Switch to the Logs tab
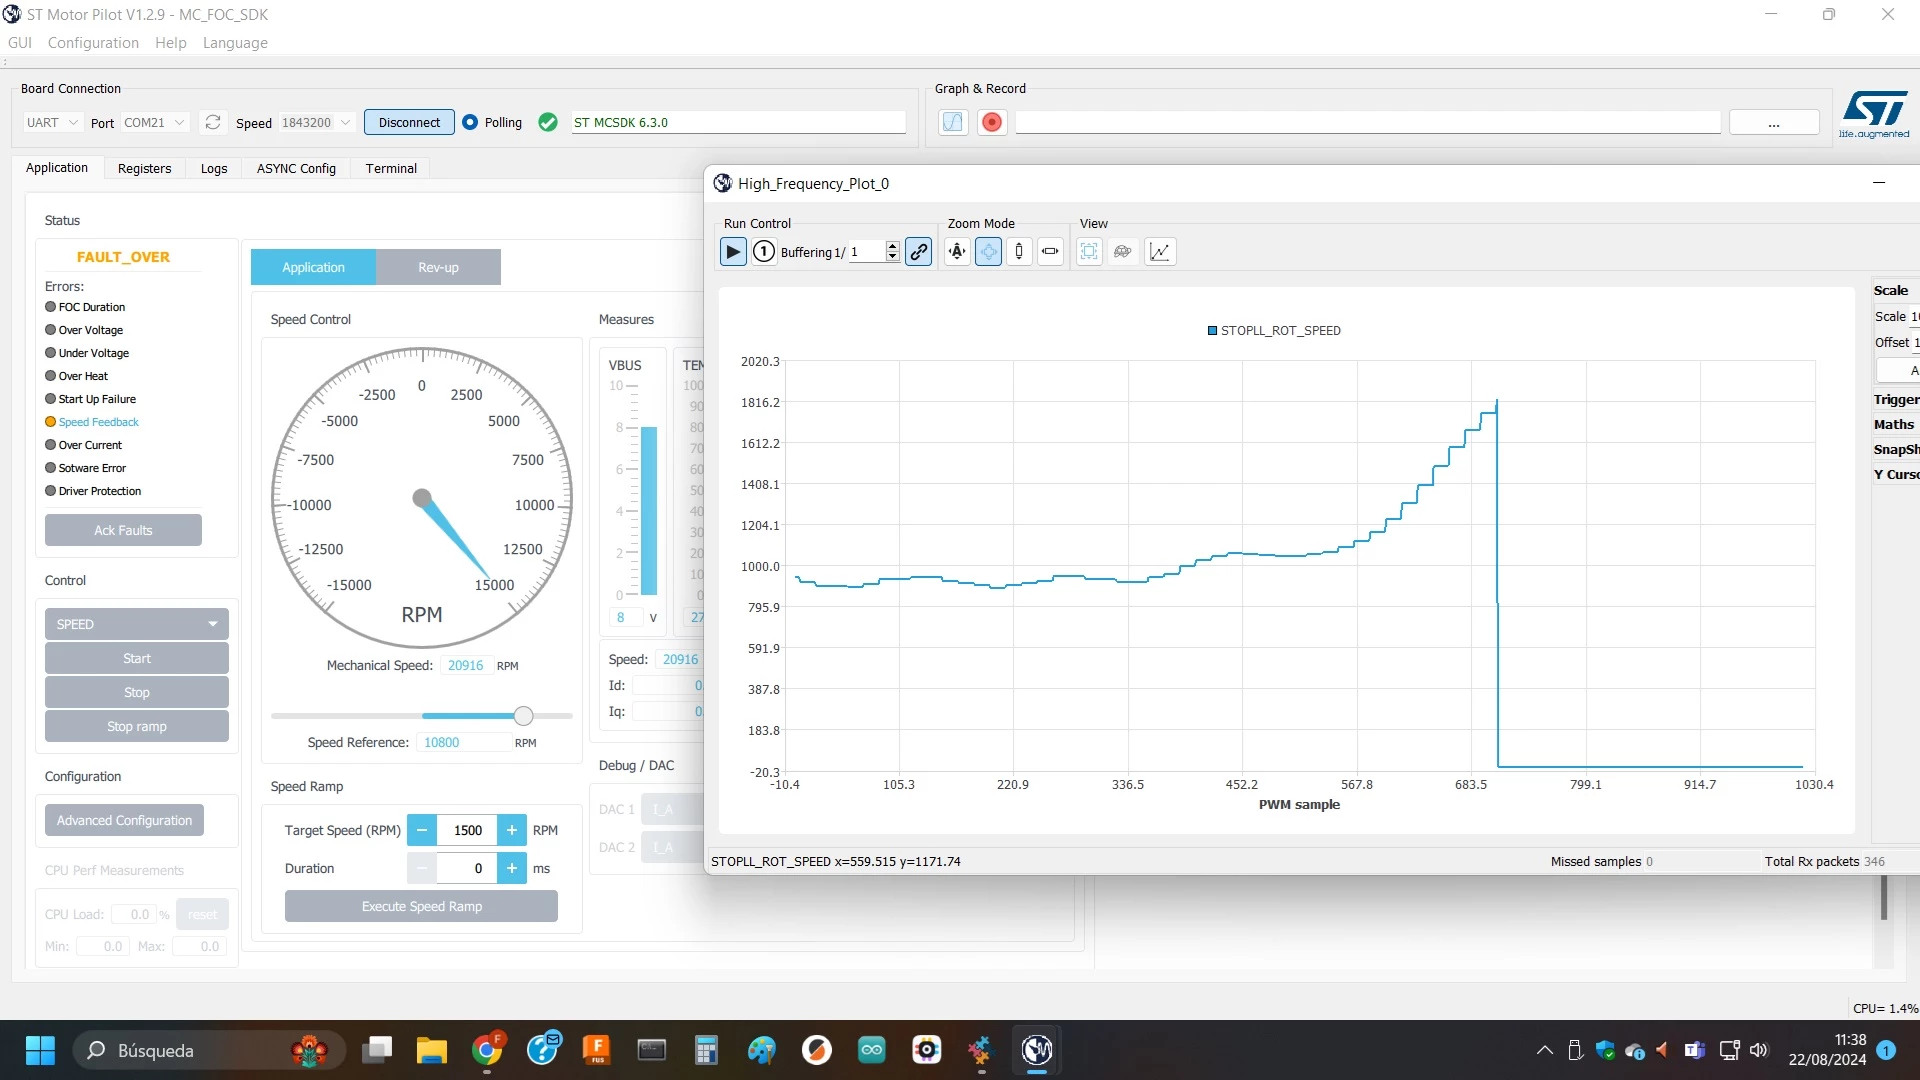This screenshot has height=1080, width=1920. click(214, 168)
